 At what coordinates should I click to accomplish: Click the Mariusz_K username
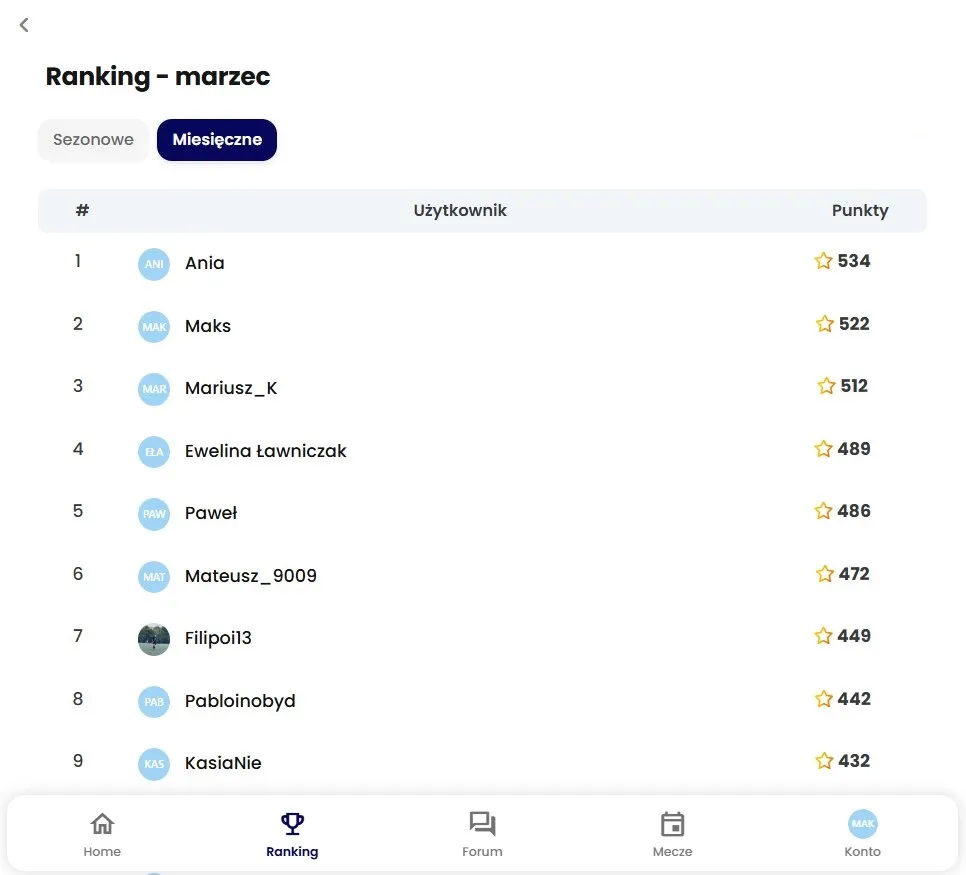231,389
